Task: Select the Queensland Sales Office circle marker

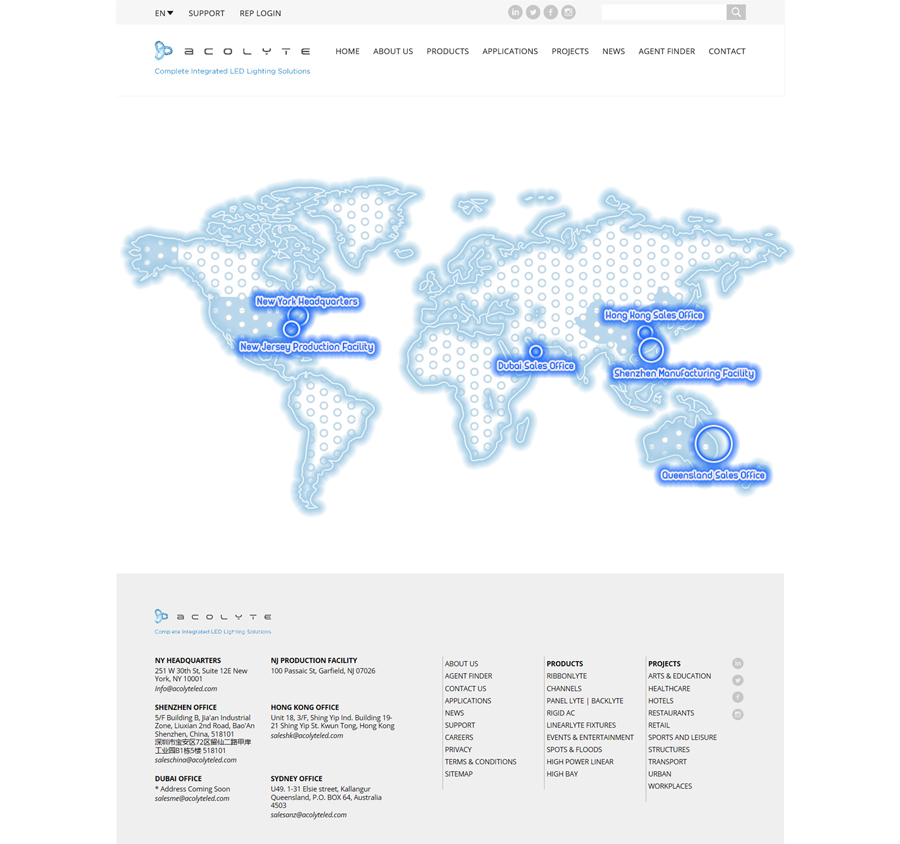Action: [x=713, y=444]
